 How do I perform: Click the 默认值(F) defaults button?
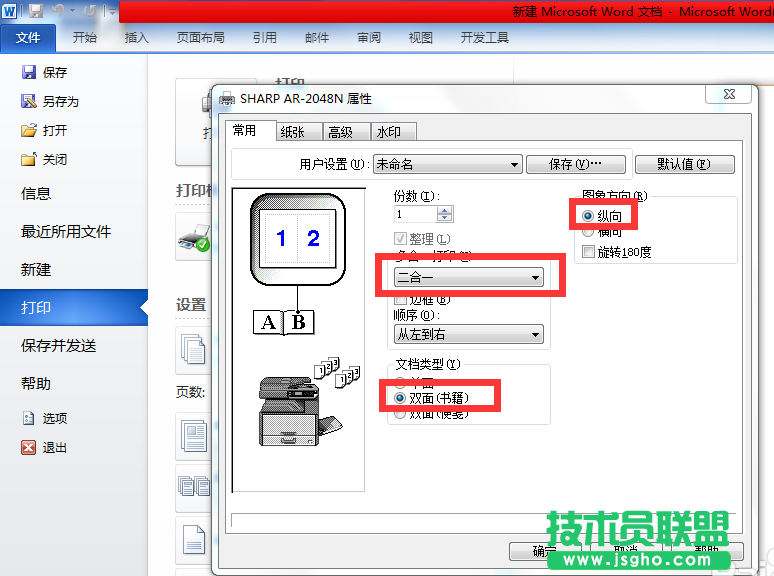[x=683, y=164]
